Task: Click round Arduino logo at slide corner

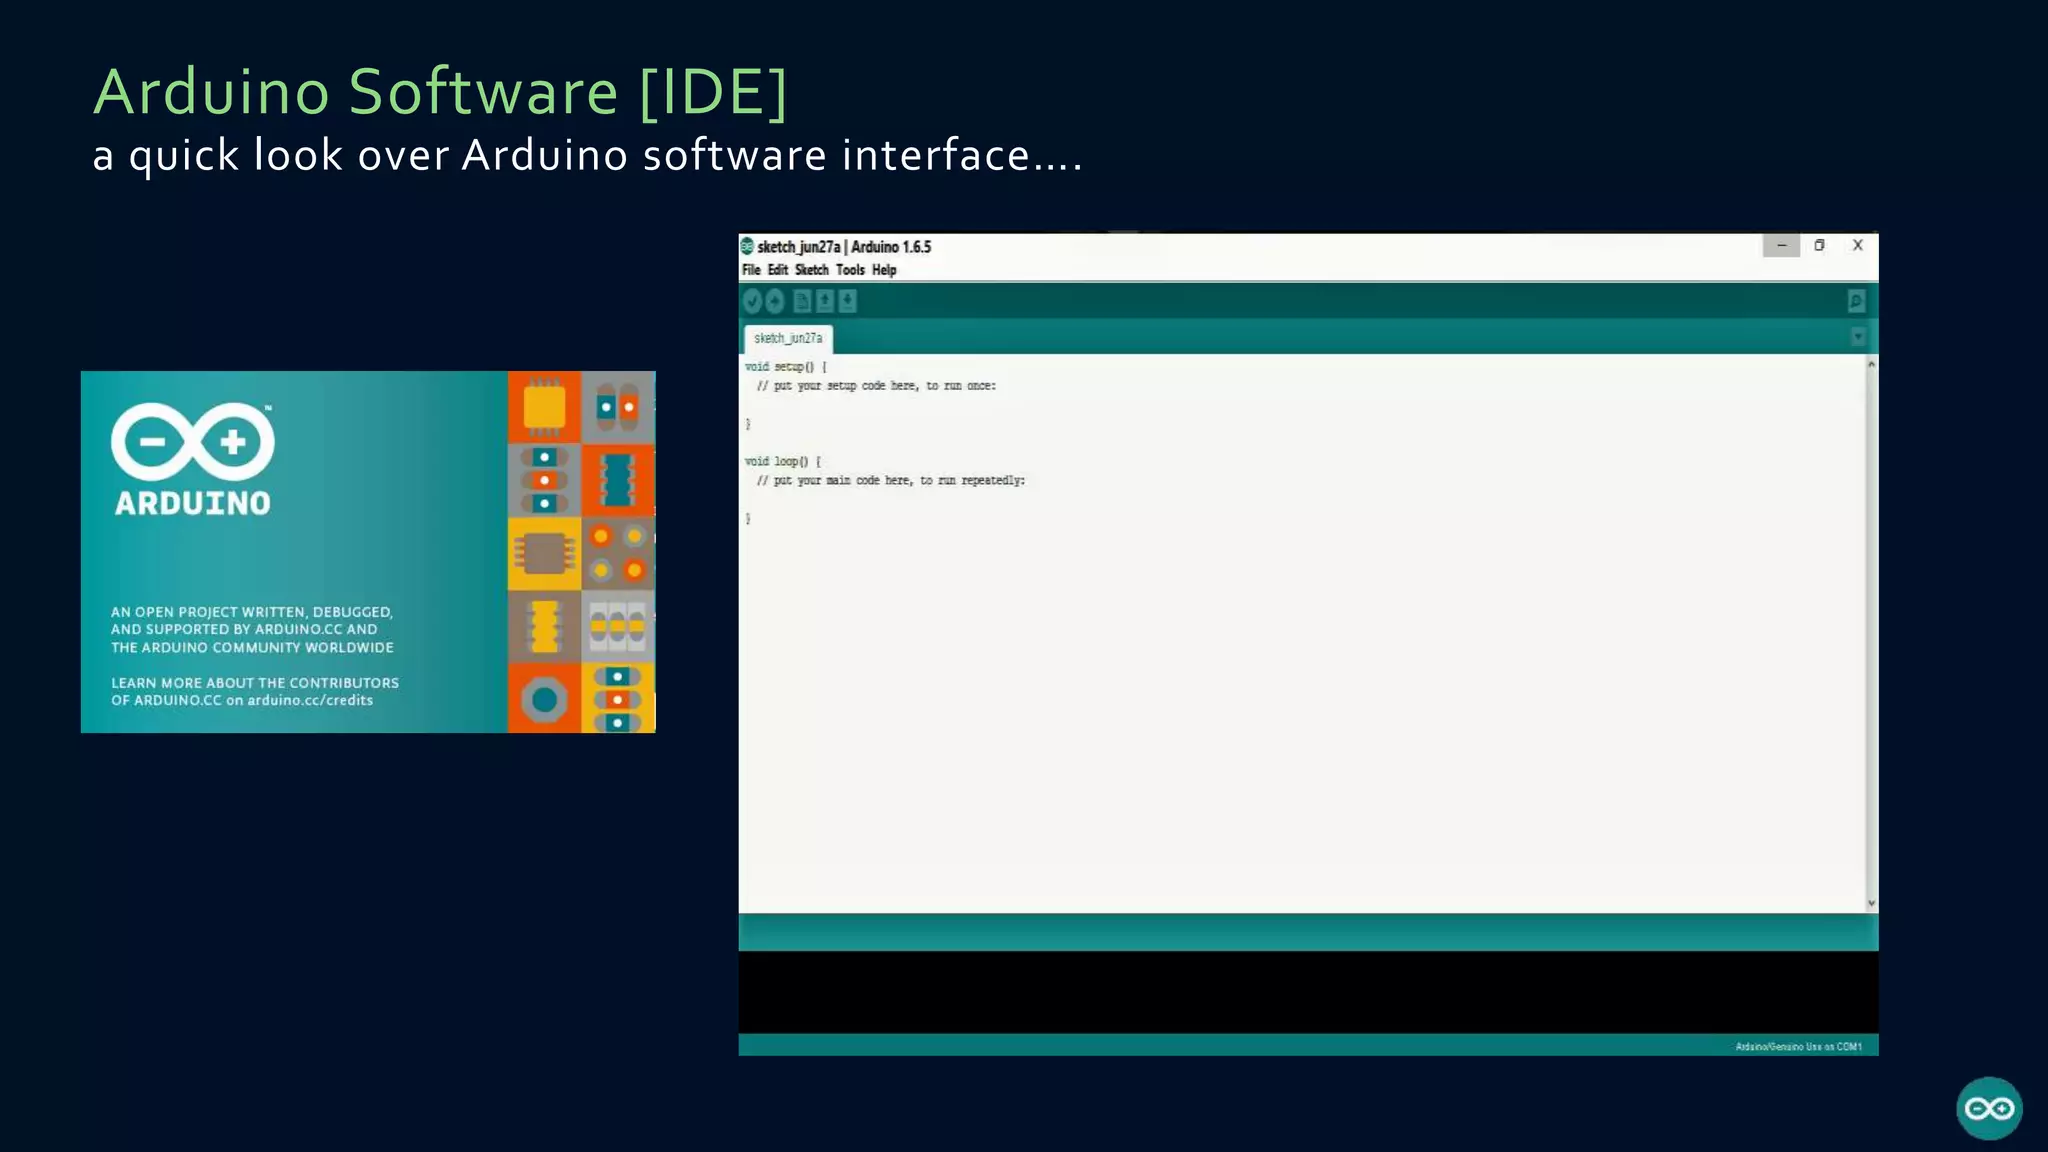Action: point(1988,1108)
